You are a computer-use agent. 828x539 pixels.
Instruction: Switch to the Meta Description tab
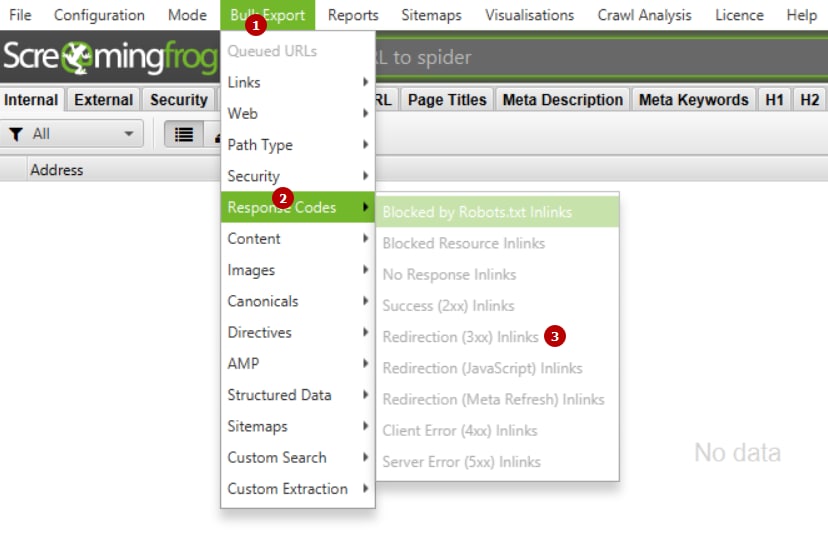[562, 99]
